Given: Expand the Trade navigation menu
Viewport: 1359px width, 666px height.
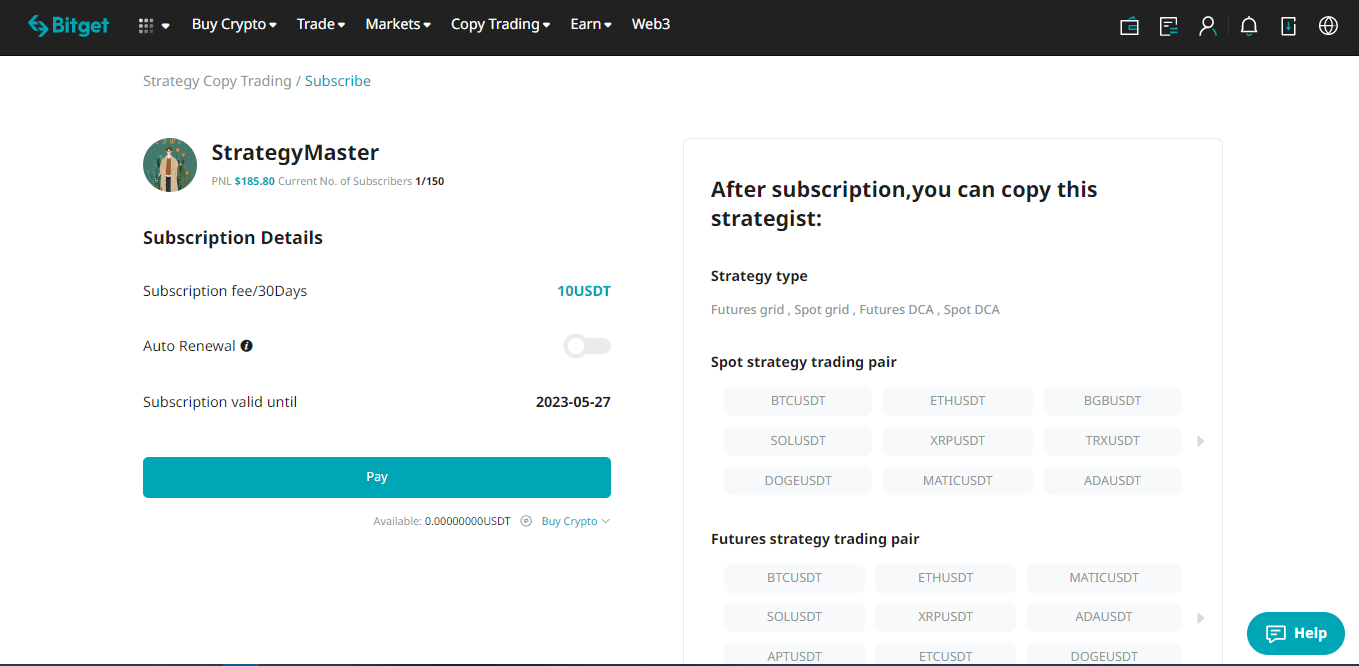Looking at the screenshot, I should tap(321, 24).
